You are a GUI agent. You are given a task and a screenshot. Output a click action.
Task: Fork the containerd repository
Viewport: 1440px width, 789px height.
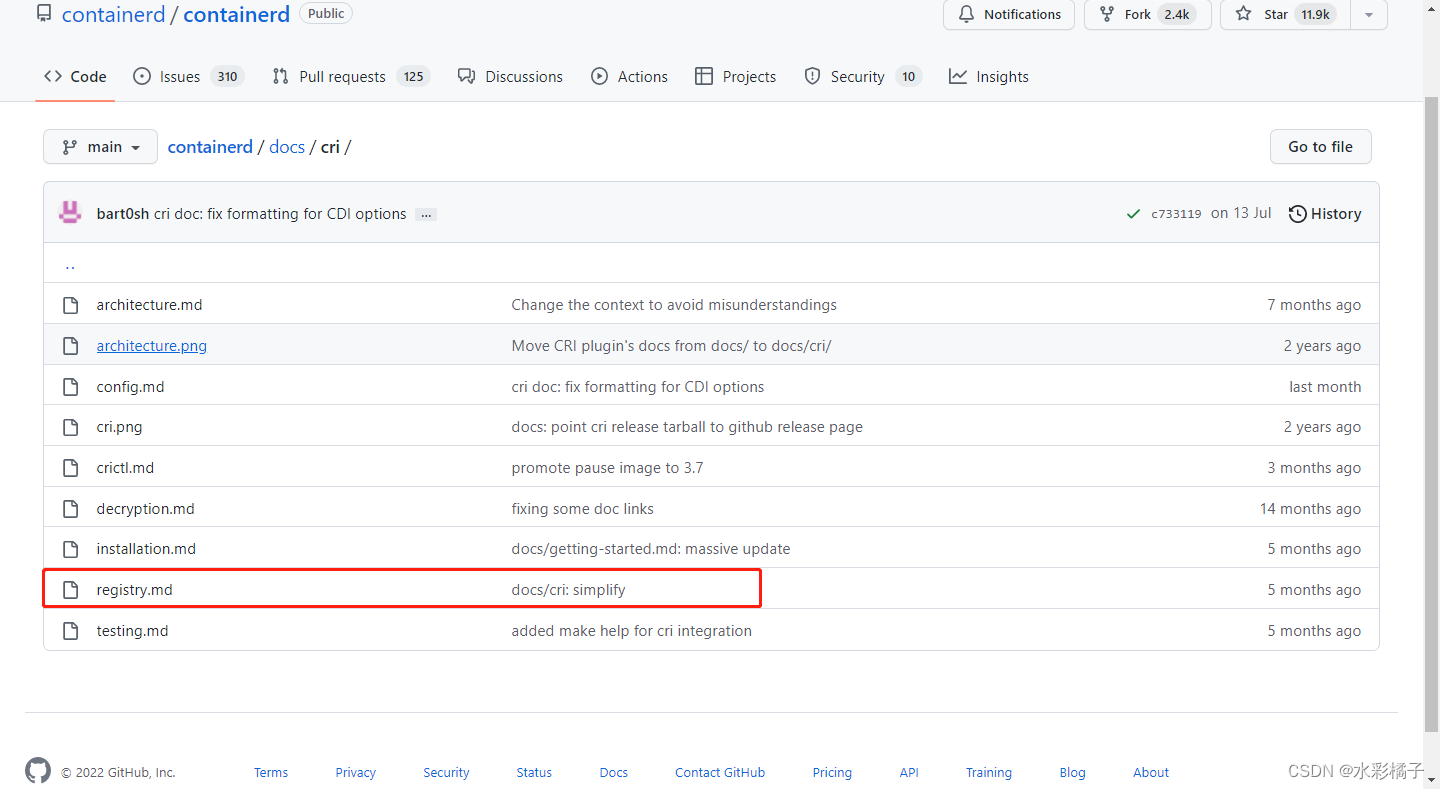pos(1148,14)
